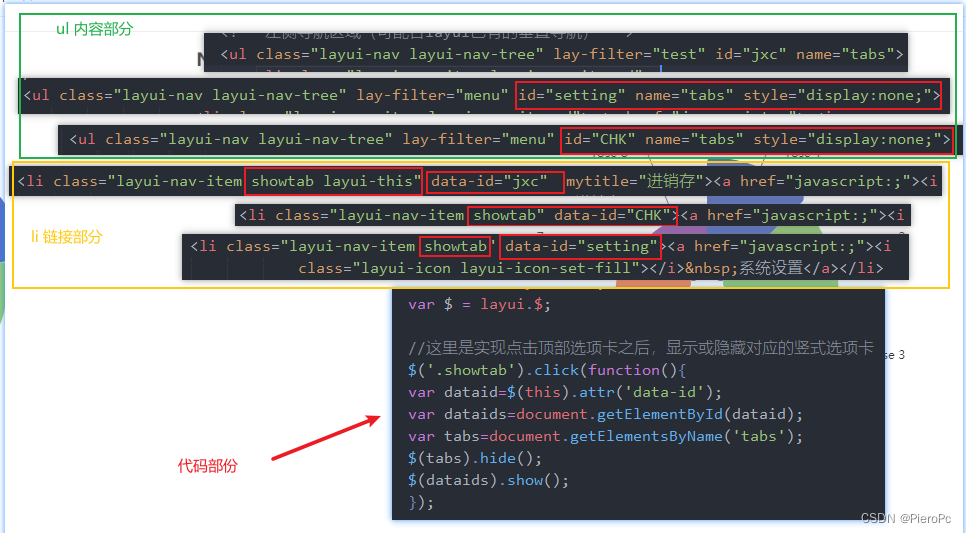Select the "var dataid=$(this).attr('data-id');" line
This screenshot has width=966, height=533.
[564, 393]
